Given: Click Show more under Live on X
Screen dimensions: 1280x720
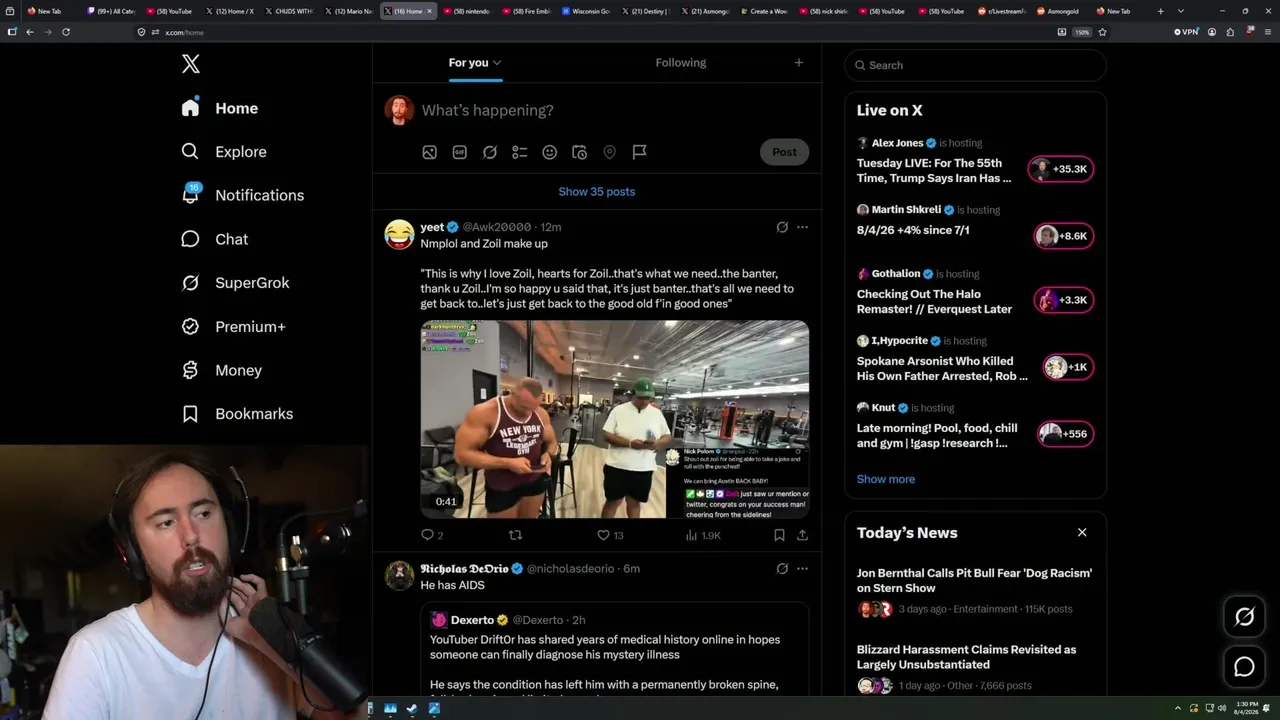Looking at the screenshot, I should tap(886, 479).
